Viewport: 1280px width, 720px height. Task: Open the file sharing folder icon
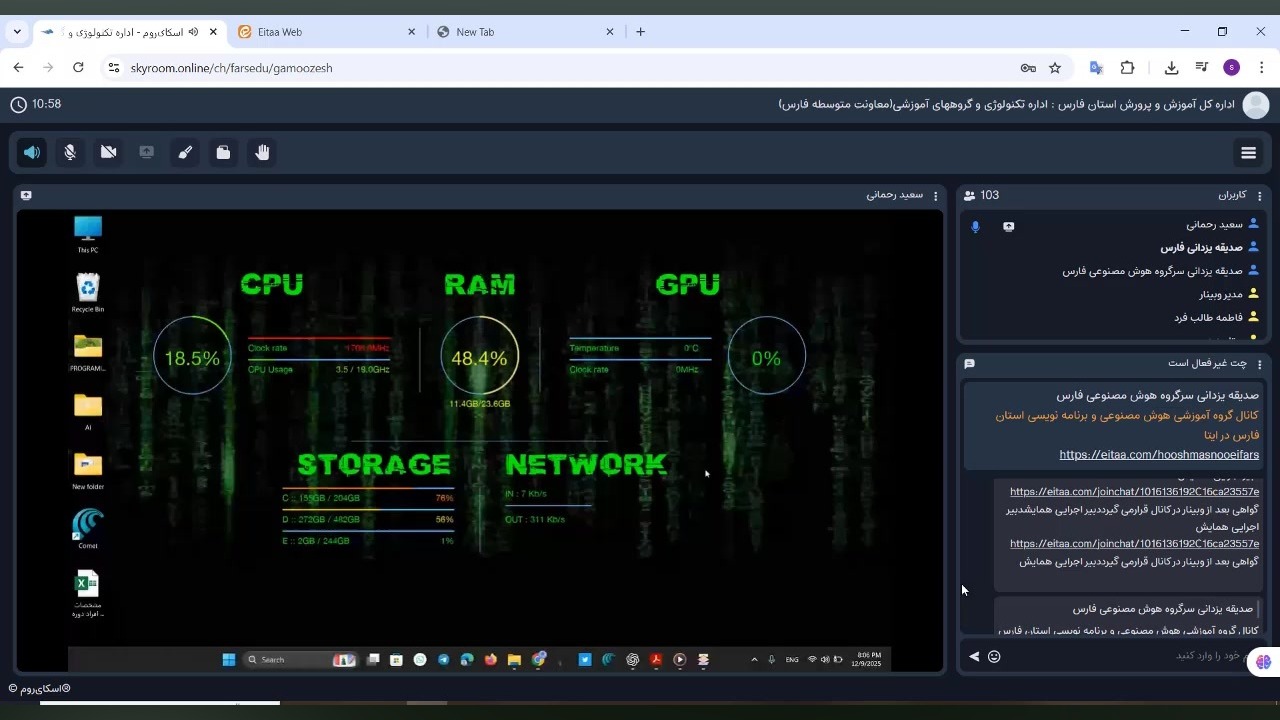223,153
